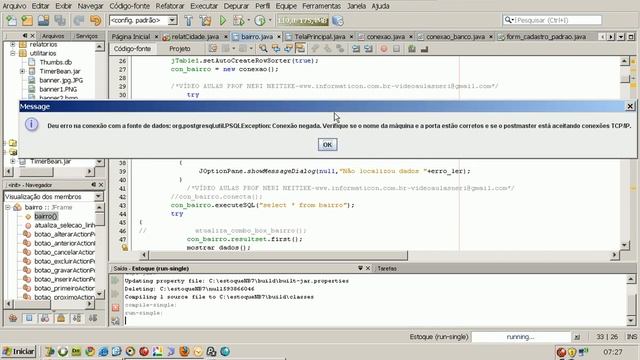Click Find Selection magnifier icon in editor toolbar
Screen dimensions: 640x360
point(263,49)
